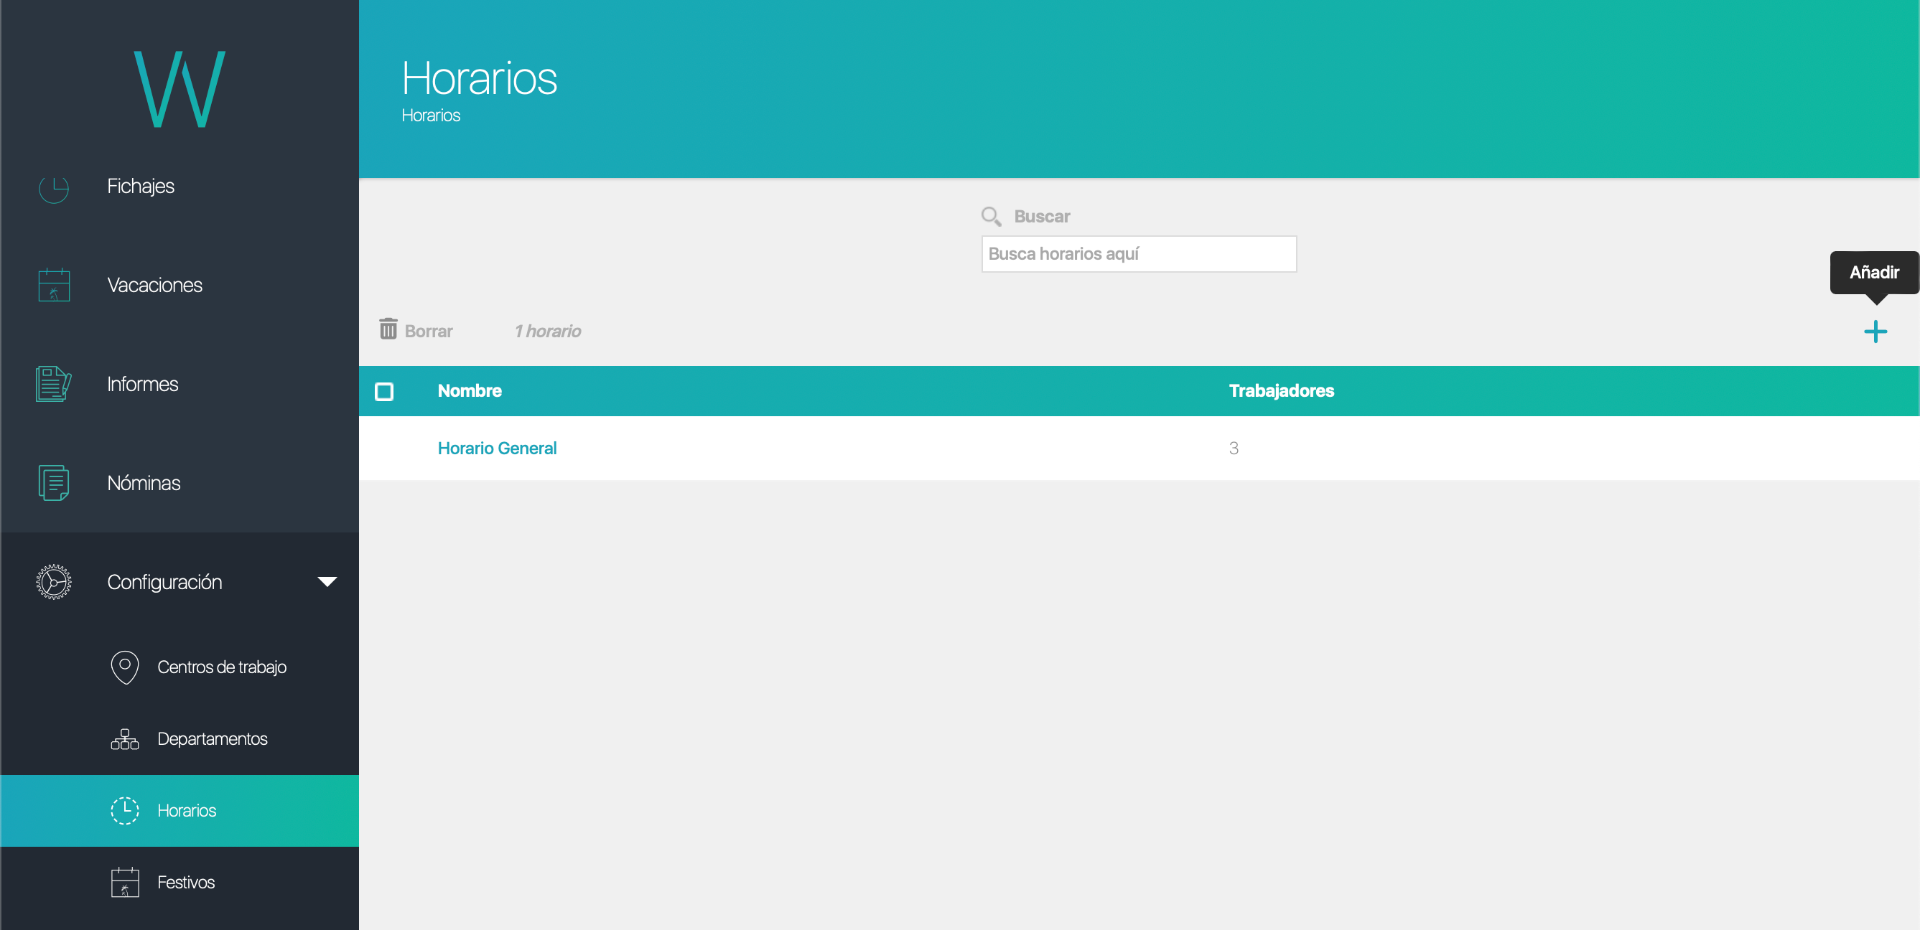1920x930 pixels.
Task: Click the Informes document icon
Action: tap(54, 384)
